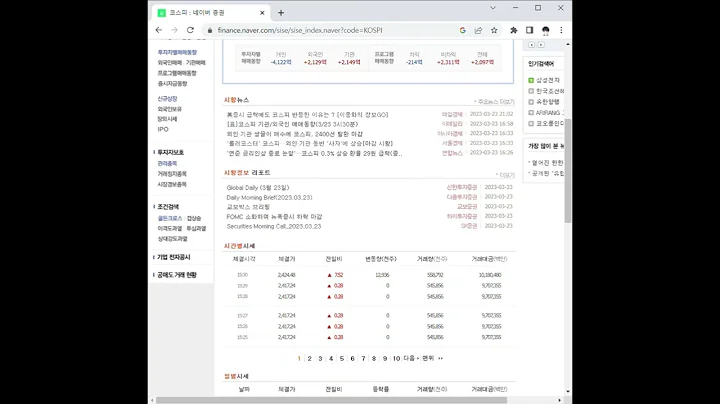Click the tab search chevron in title bar
Image resolution: width=720 pixels, height=404 pixels.
pyautogui.click(x=493, y=8)
